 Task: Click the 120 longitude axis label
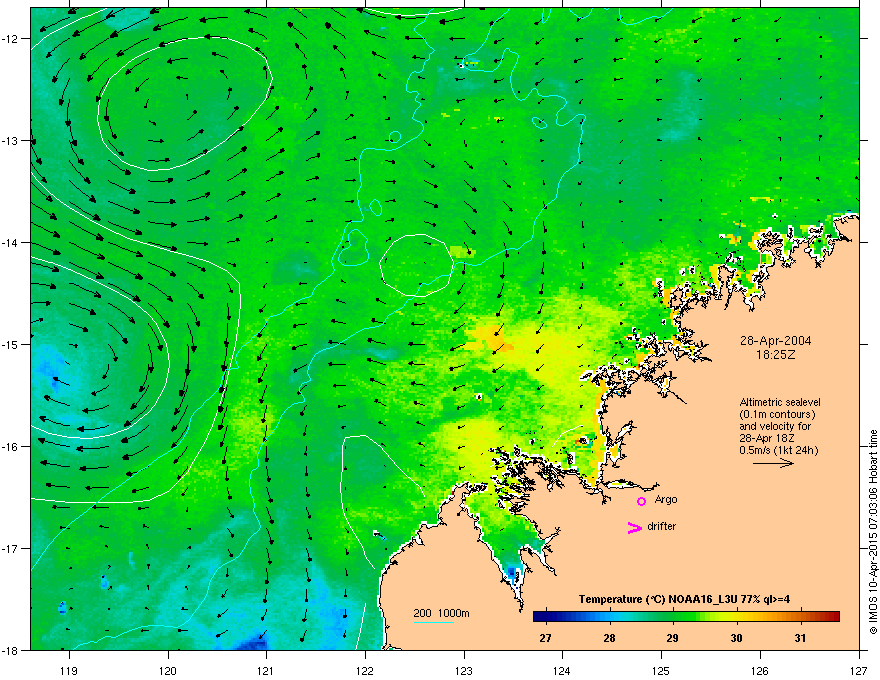pos(168,670)
